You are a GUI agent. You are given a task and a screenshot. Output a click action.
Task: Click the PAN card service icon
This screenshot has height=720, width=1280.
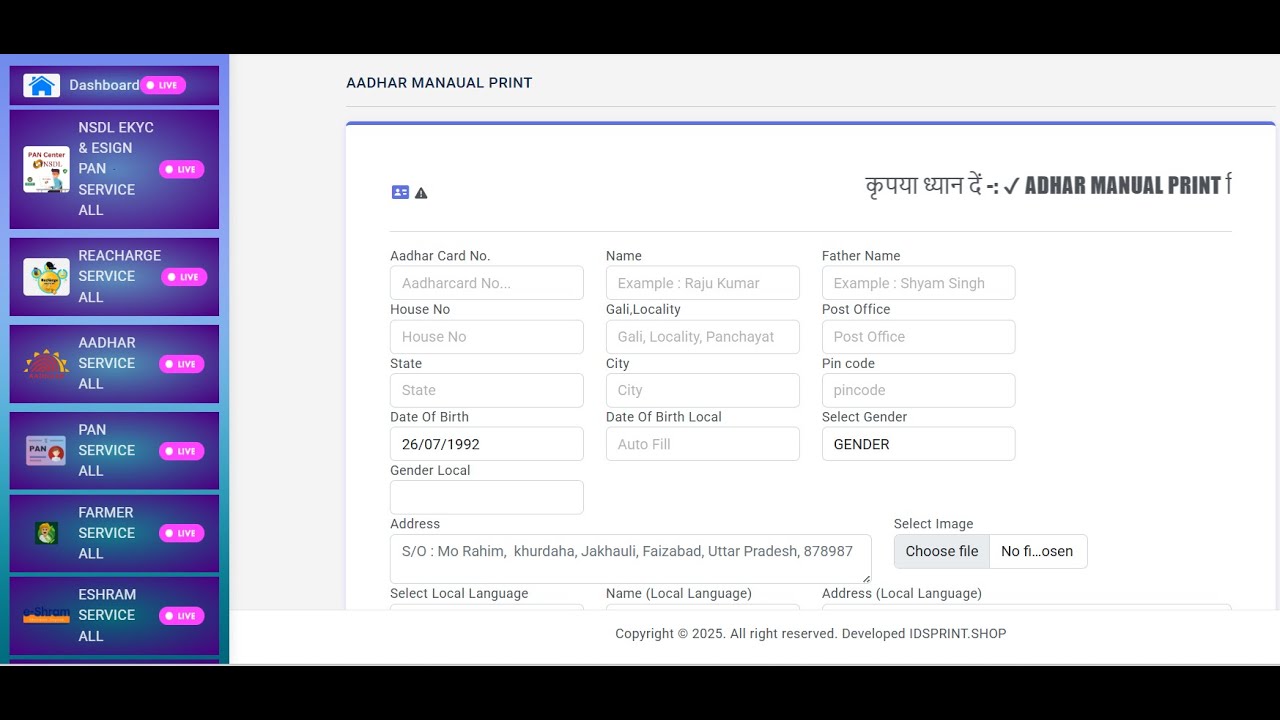tap(46, 451)
